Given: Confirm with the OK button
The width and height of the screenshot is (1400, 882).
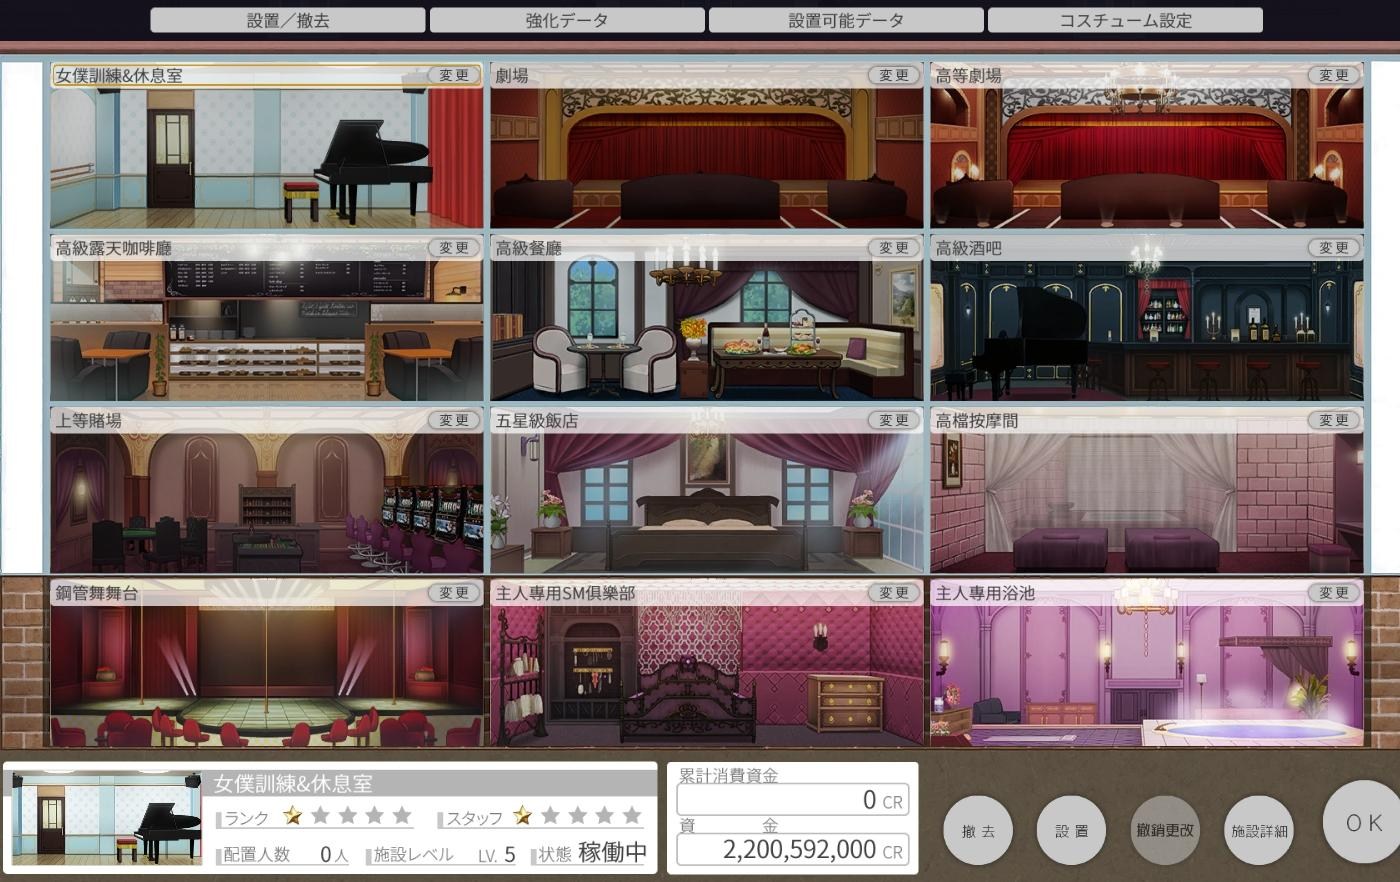Looking at the screenshot, I should pyautogui.click(x=1362, y=823).
